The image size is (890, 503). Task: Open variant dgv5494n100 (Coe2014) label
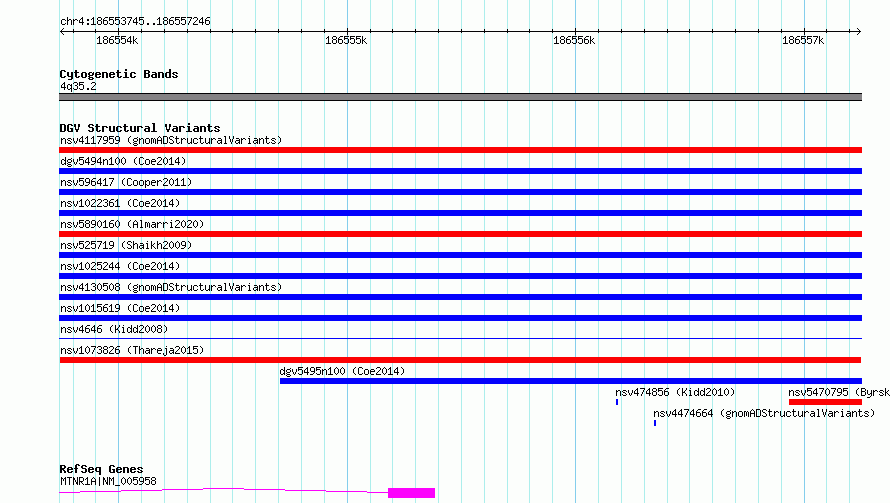pos(123,161)
